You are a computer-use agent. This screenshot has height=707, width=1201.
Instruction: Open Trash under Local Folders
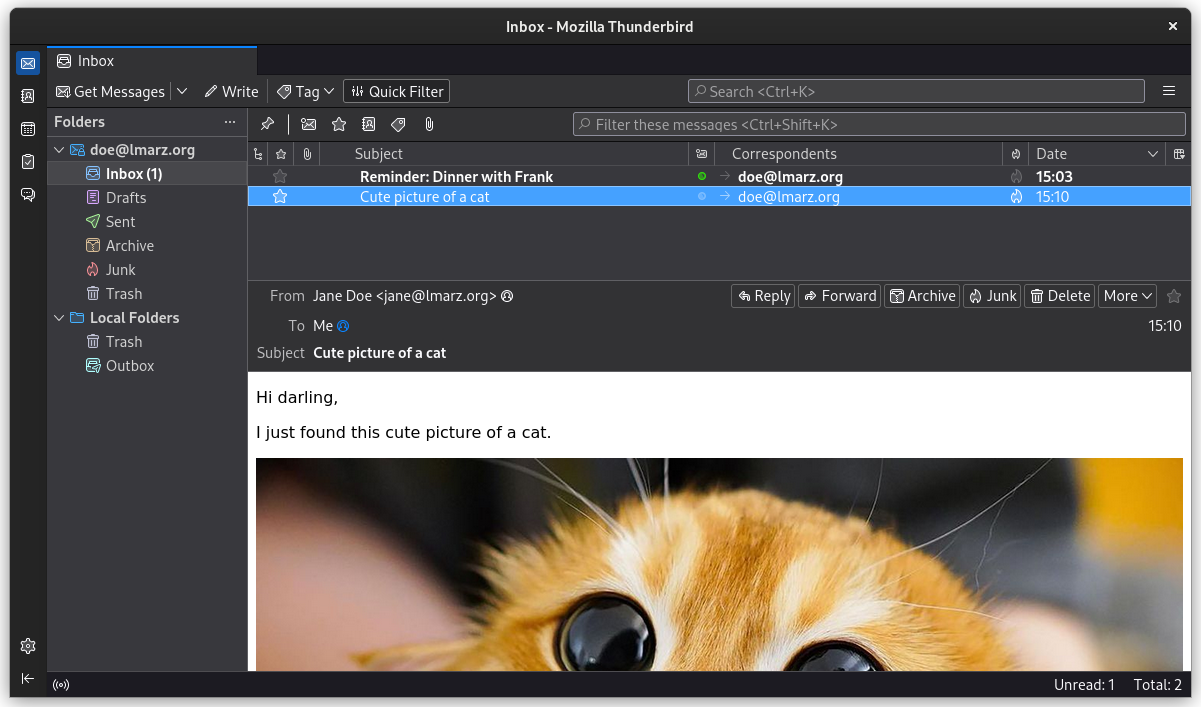click(x=146, y=342)
